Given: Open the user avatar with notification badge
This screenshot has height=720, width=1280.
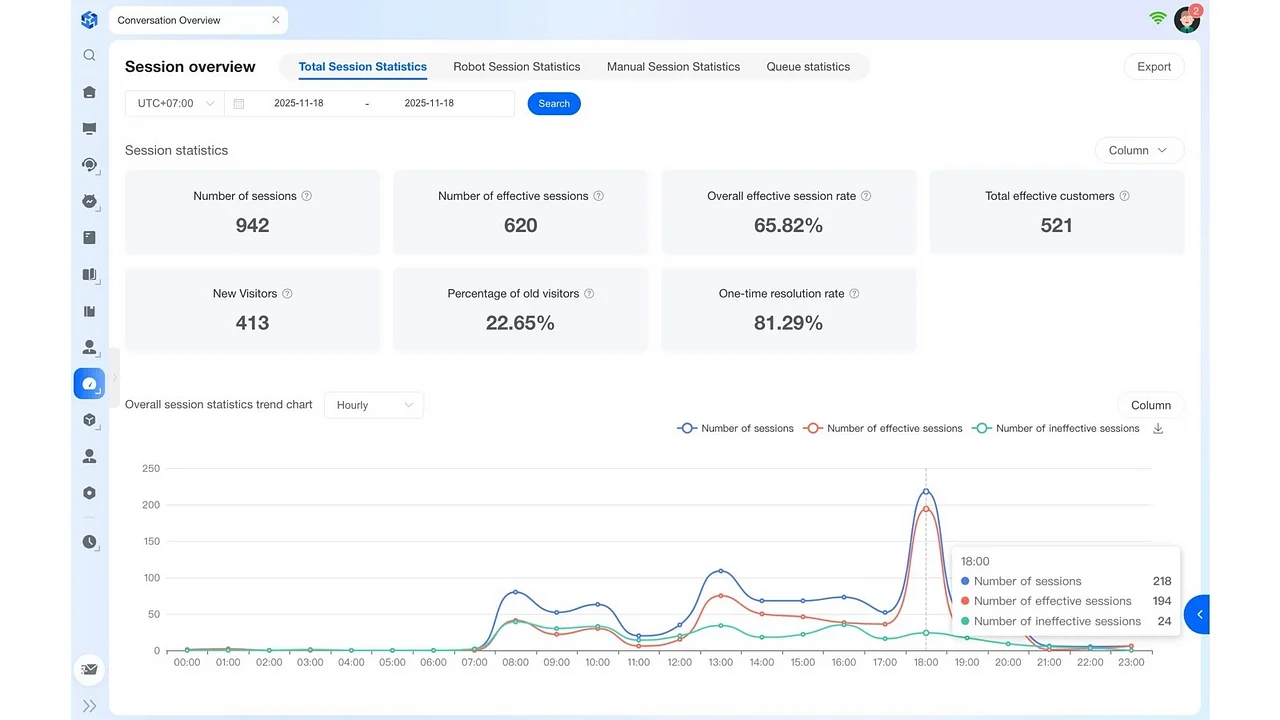Looking at the screenshot, I should [x=1187, y=19].
